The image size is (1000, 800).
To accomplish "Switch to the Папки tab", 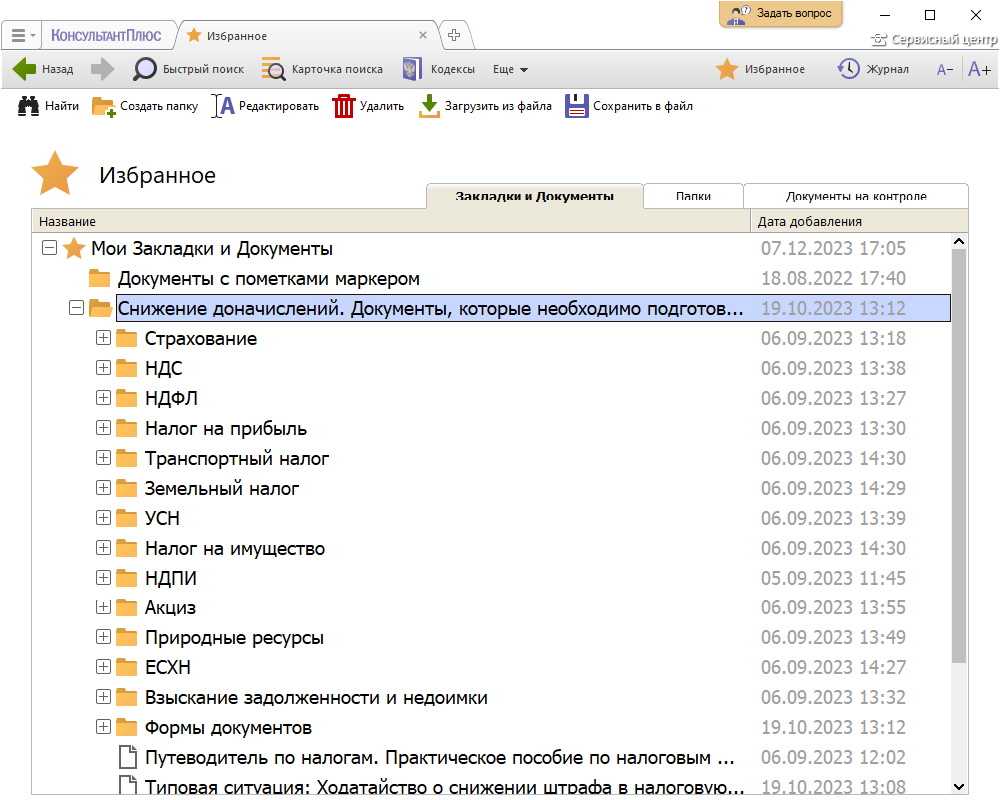I will pyautogui.click(x=693, y=196).
